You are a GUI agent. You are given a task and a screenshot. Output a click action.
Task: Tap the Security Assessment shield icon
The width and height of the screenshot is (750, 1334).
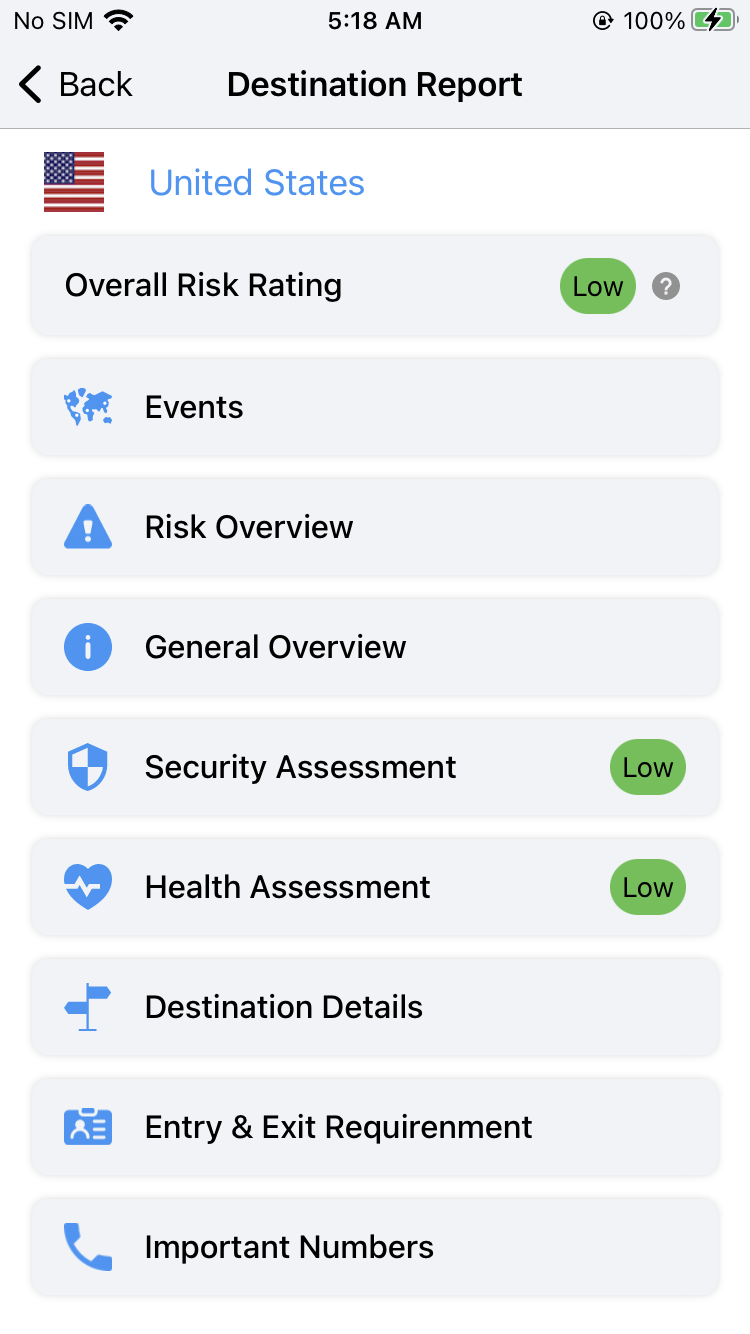[88, 767]
